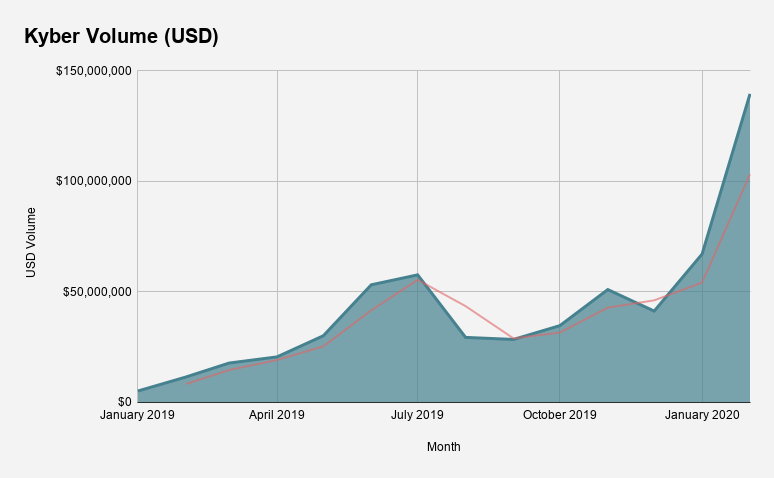Select the $50,000,000 y-axis label
This screenshot has width=774, height=478.
97,292
